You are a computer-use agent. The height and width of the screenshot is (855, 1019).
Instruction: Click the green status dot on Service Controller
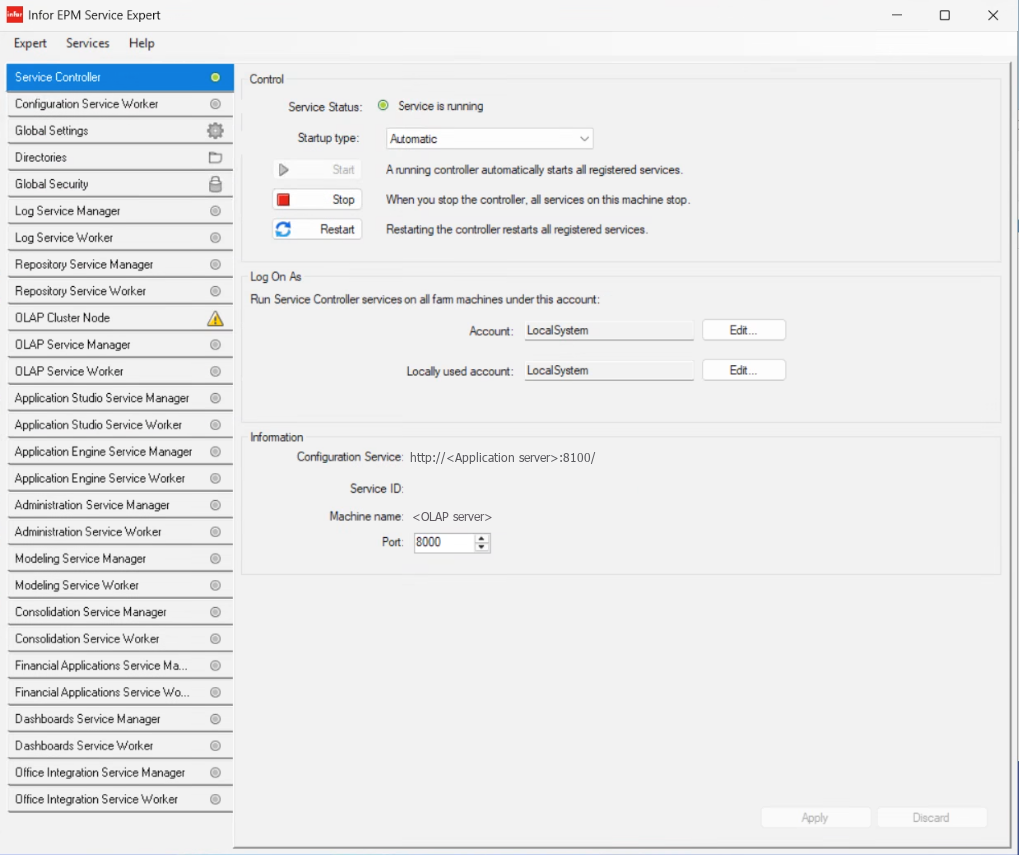coord(215,77)
